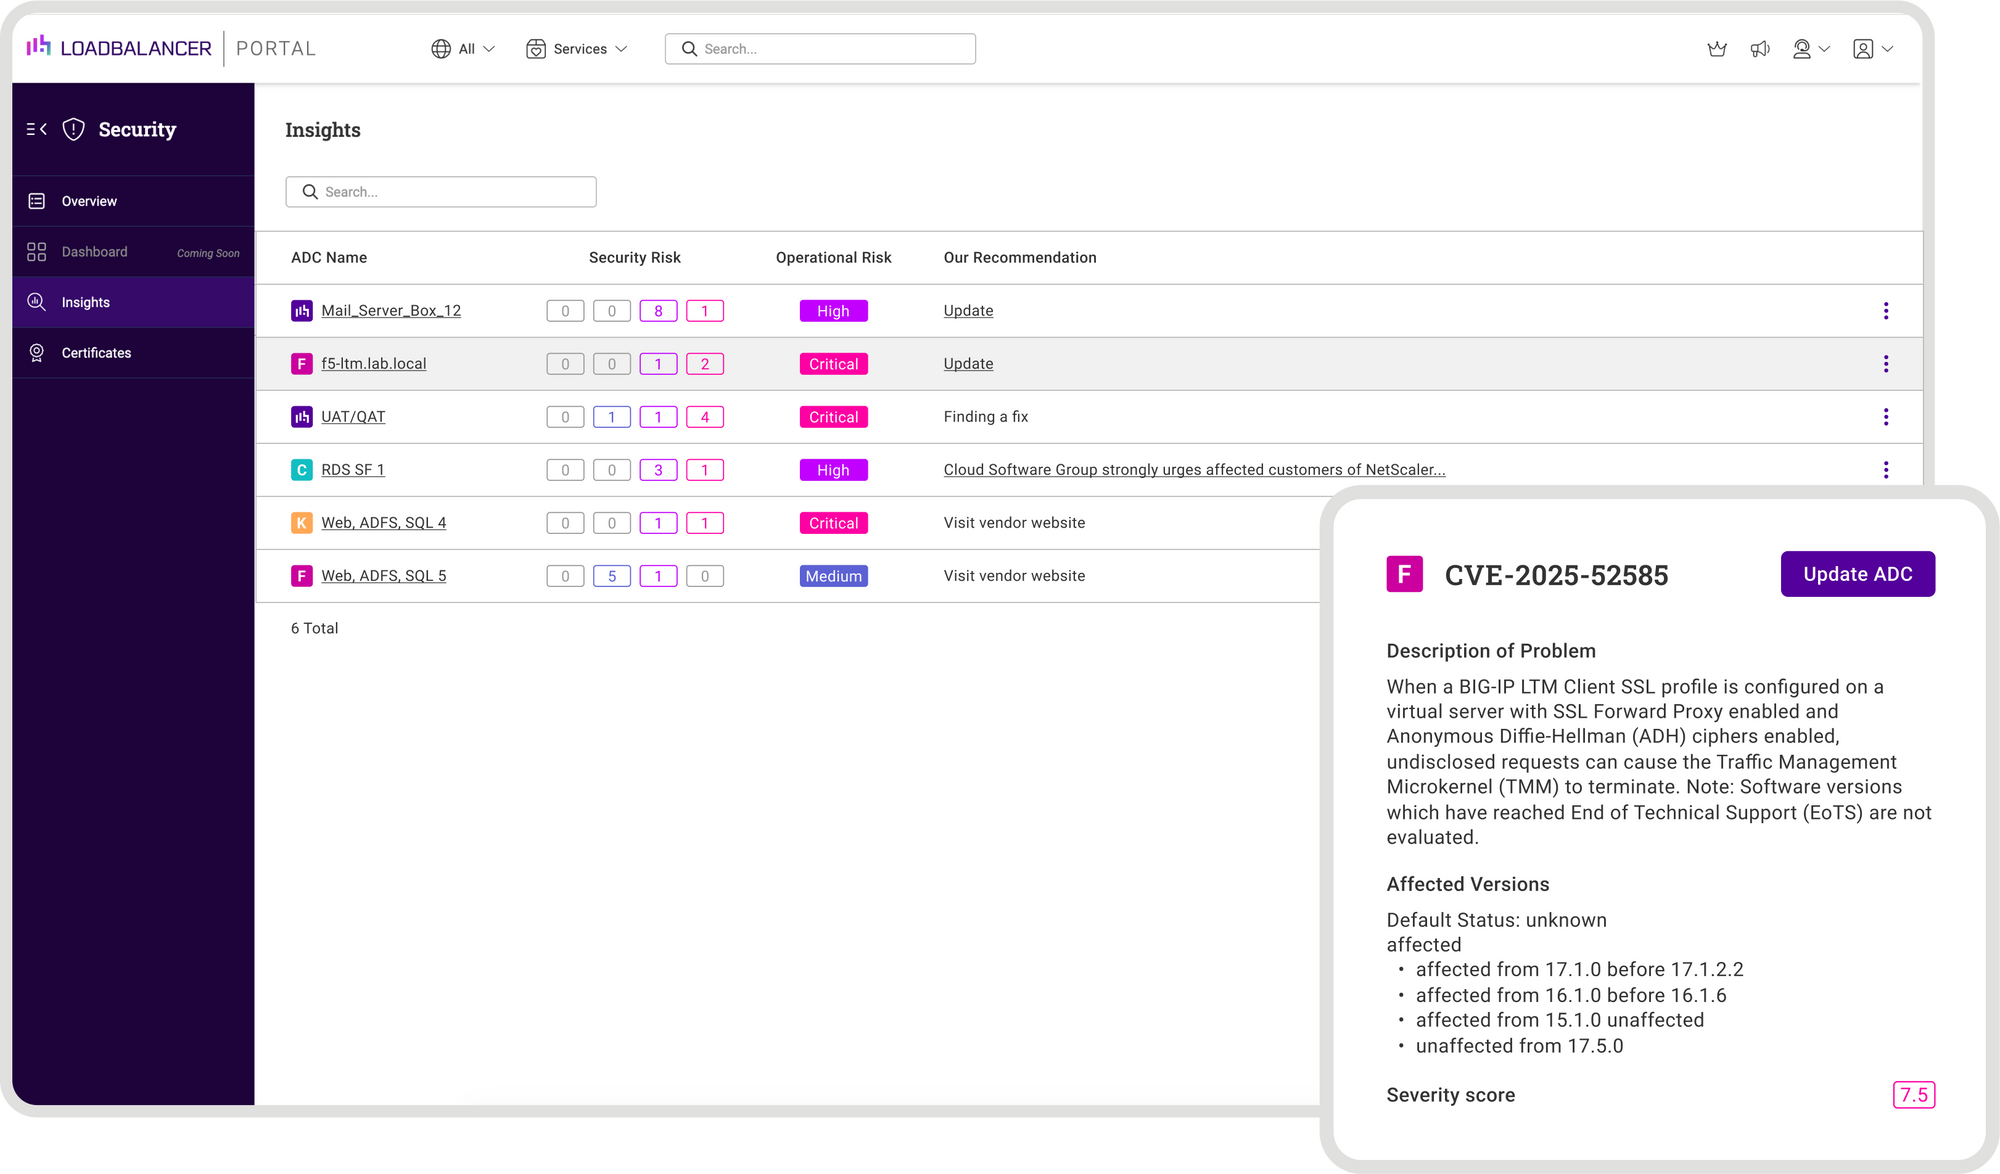Open the Web, ADFS, SQL 4 link
2000x1174 pixels.
(384, 523)
